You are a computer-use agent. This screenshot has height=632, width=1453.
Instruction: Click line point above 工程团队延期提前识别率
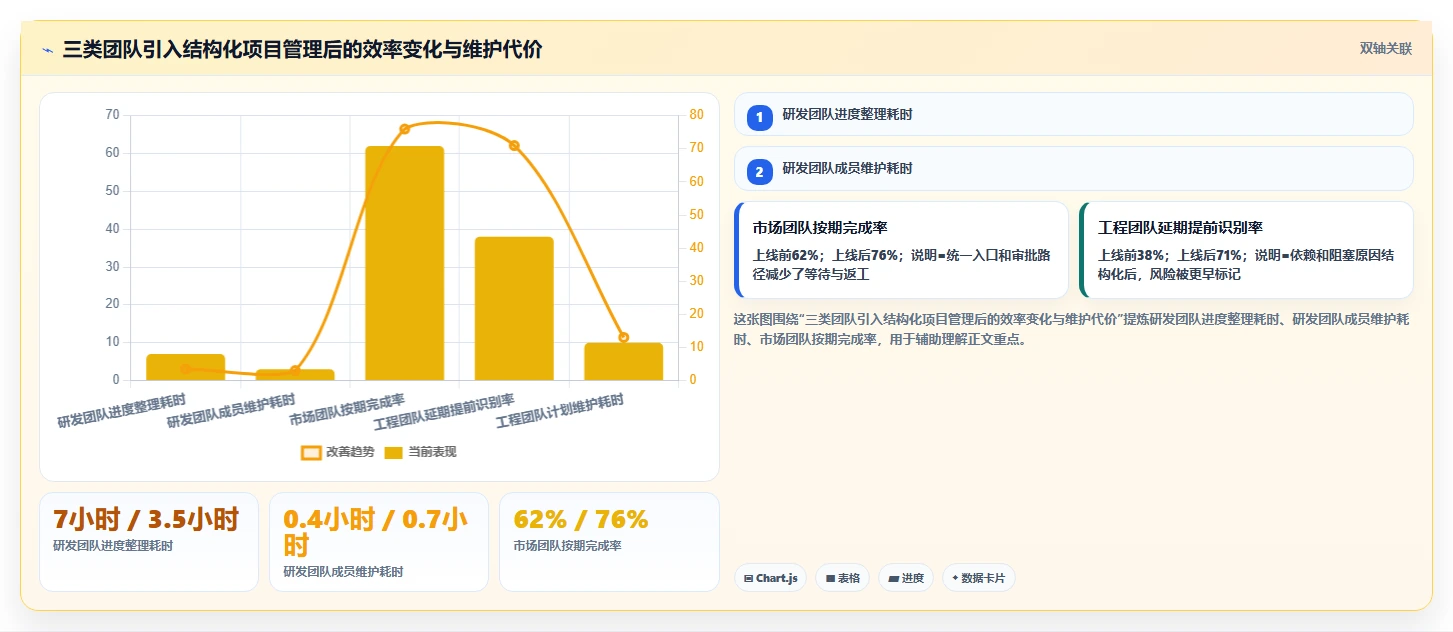point(514,145)
